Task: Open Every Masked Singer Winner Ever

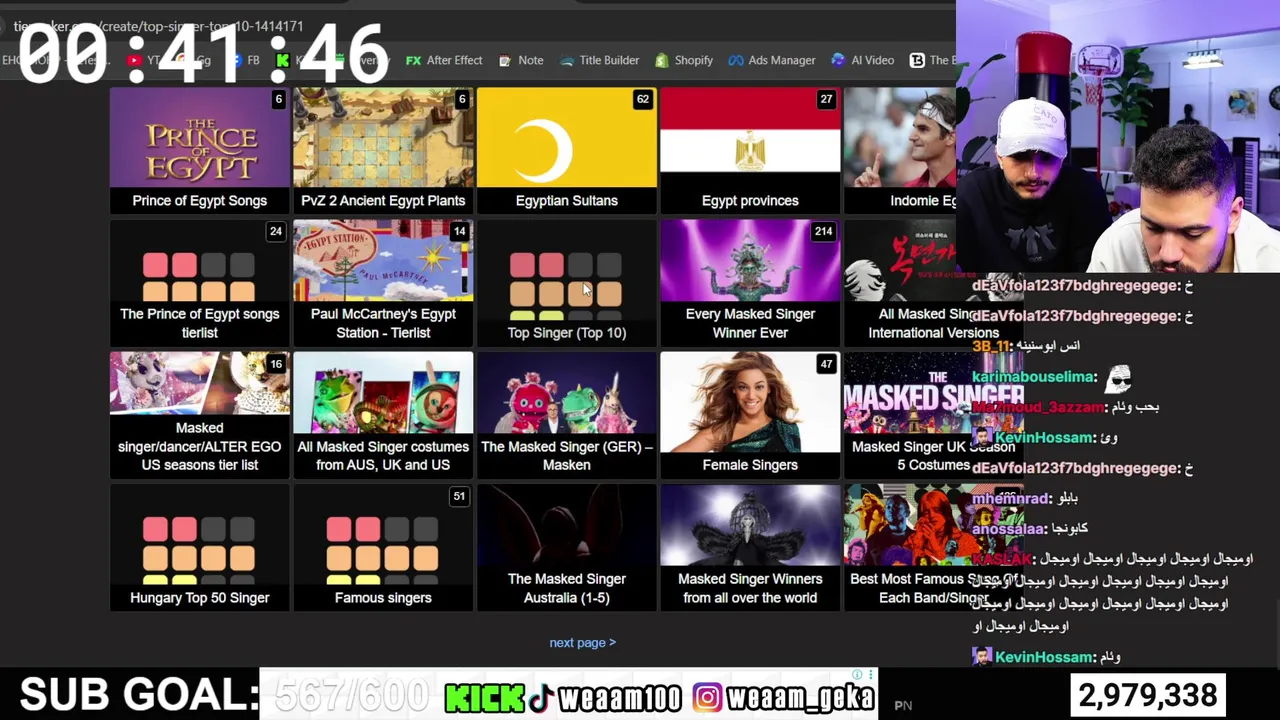Action: coord(750,282)
